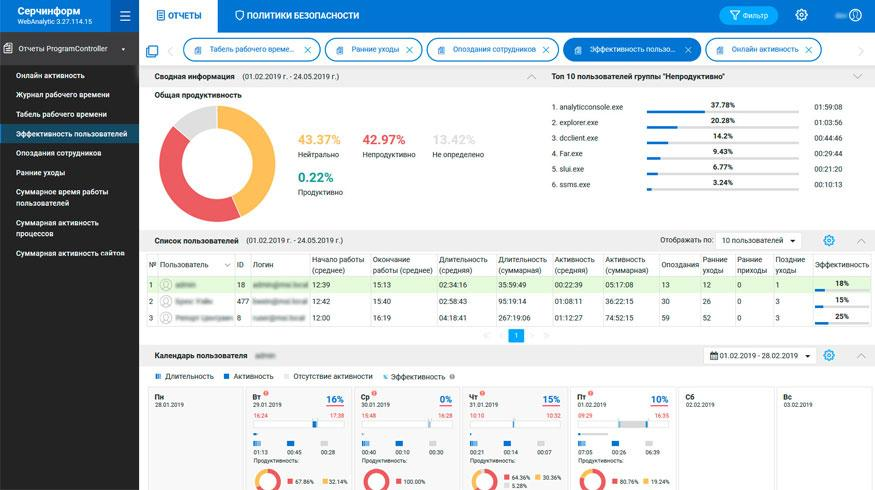Click the hamburger menu icon in header

pyautogui.click(x=124, y=15)
